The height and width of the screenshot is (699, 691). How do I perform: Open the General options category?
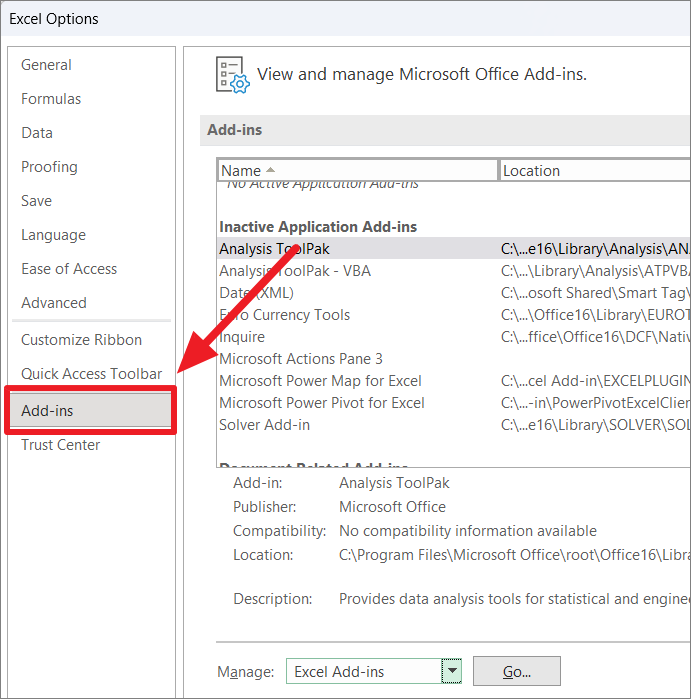pos(46,65)
